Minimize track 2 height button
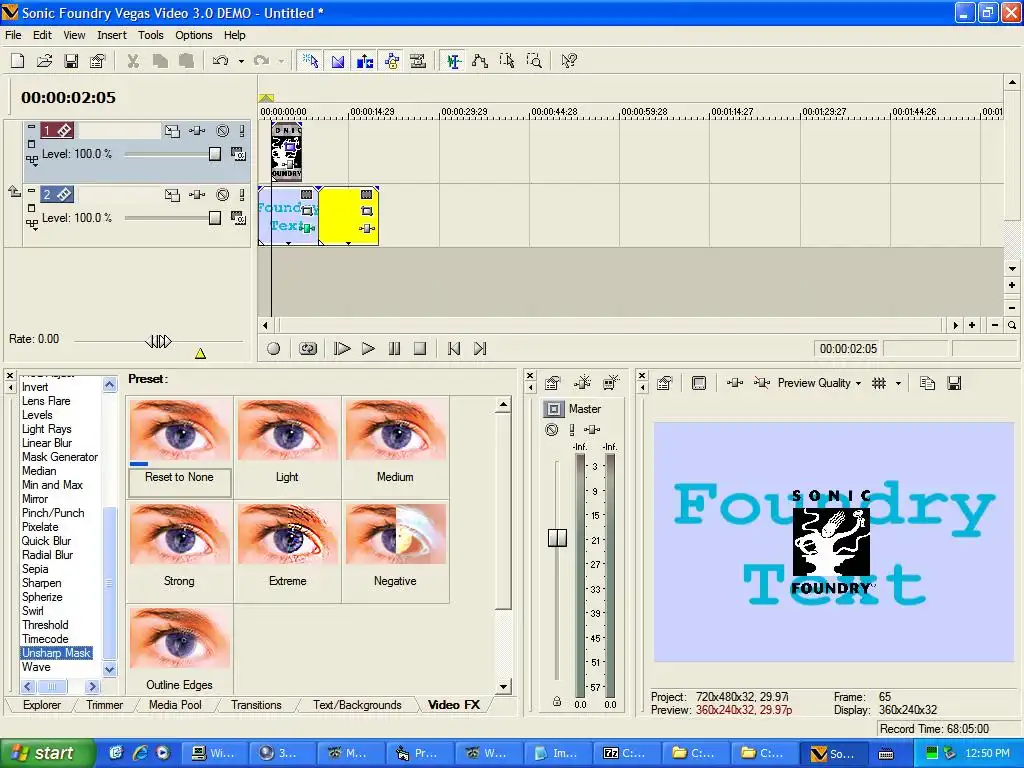 tap(31, 191)
